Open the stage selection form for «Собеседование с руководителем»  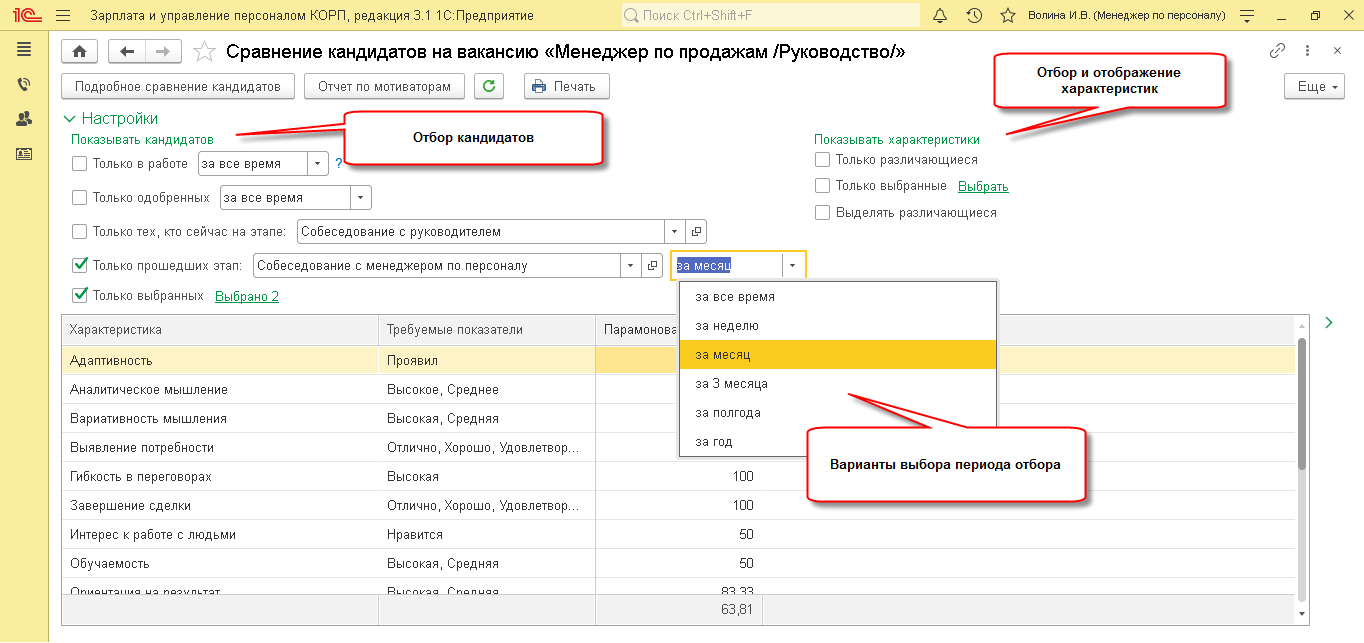click(697, 231)
